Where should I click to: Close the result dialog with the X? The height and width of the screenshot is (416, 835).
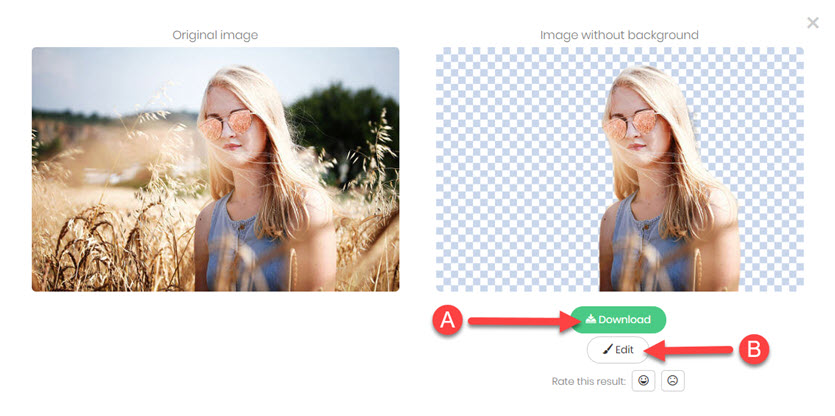pos(813,22)
